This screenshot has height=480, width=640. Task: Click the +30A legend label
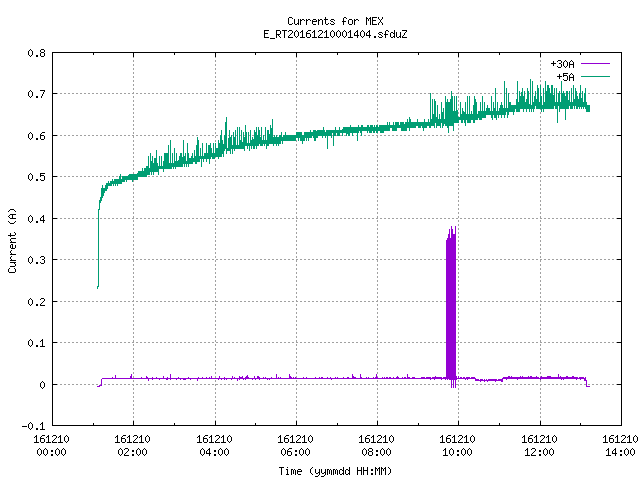pyautogui.click(x=562, y=64)
